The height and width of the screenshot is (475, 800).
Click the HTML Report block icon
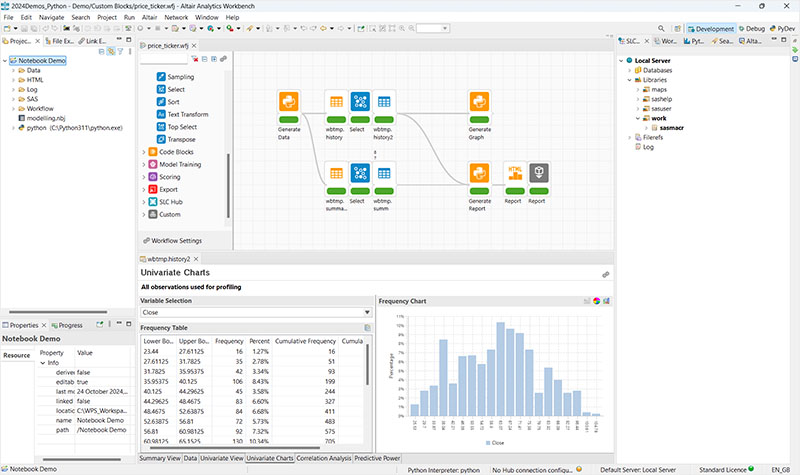coord(515,174)
